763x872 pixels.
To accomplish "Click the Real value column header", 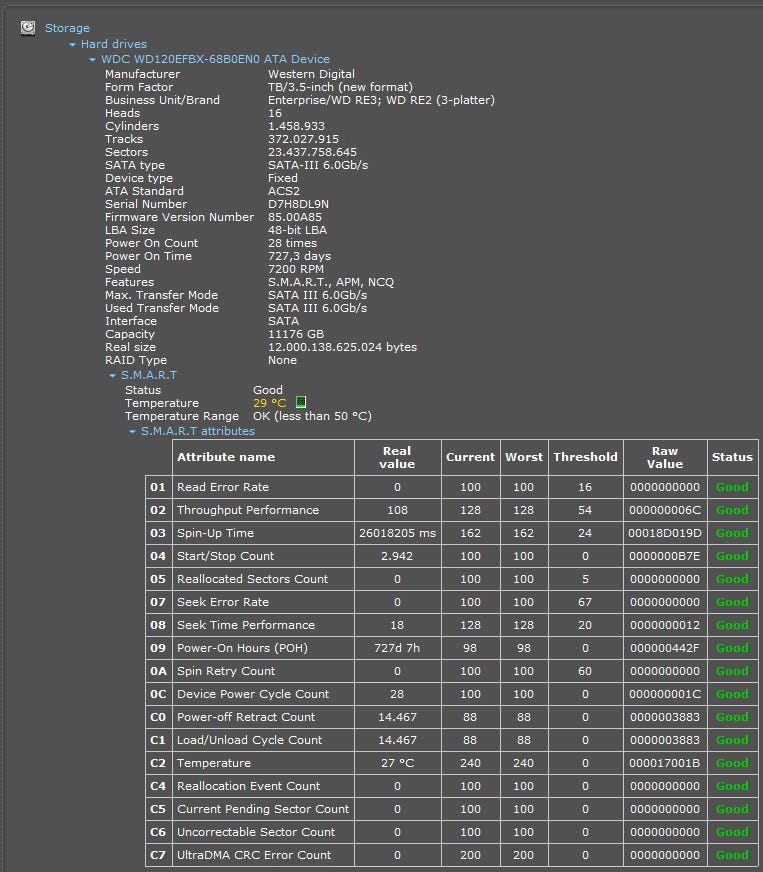I will point(397,457).
